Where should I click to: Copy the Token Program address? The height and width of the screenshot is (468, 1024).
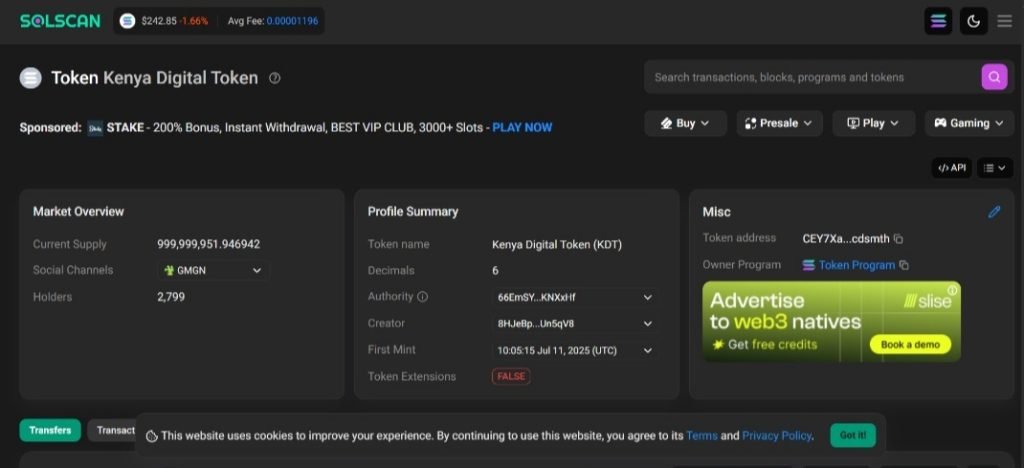(x=904, y=265)
